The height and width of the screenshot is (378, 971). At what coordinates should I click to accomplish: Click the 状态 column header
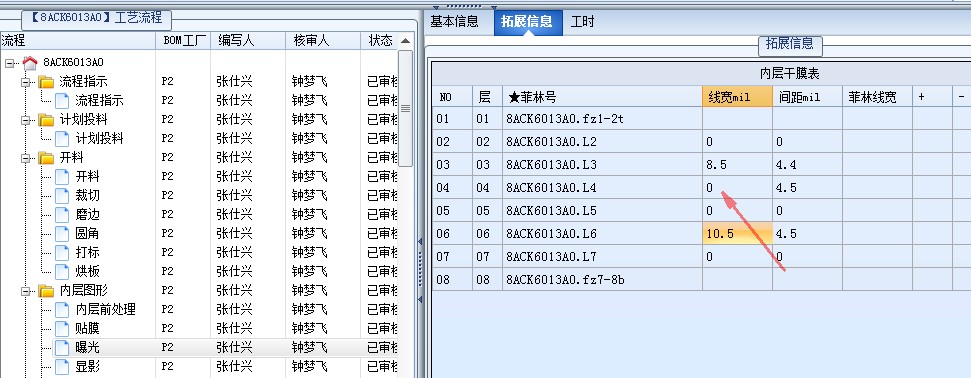click(380, 41)
